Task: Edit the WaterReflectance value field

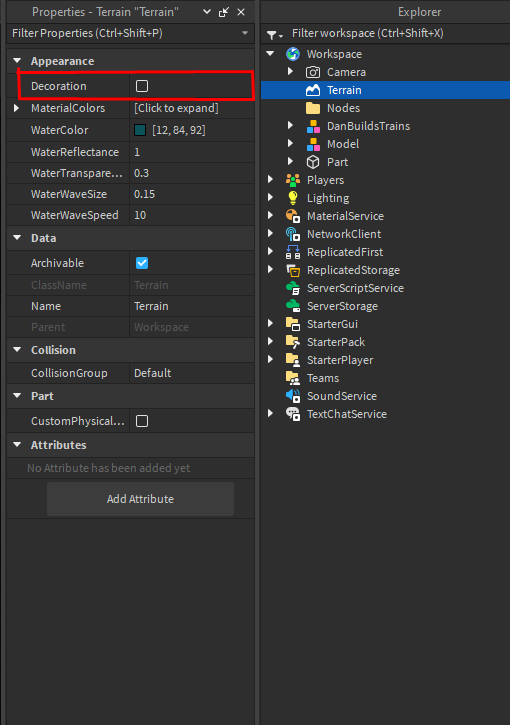Action: pos(192,152)
